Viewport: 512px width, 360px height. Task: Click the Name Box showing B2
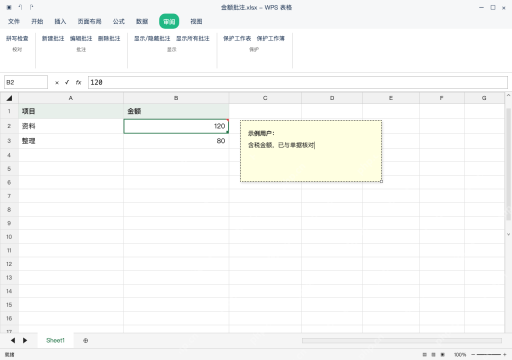pos(26,82)
